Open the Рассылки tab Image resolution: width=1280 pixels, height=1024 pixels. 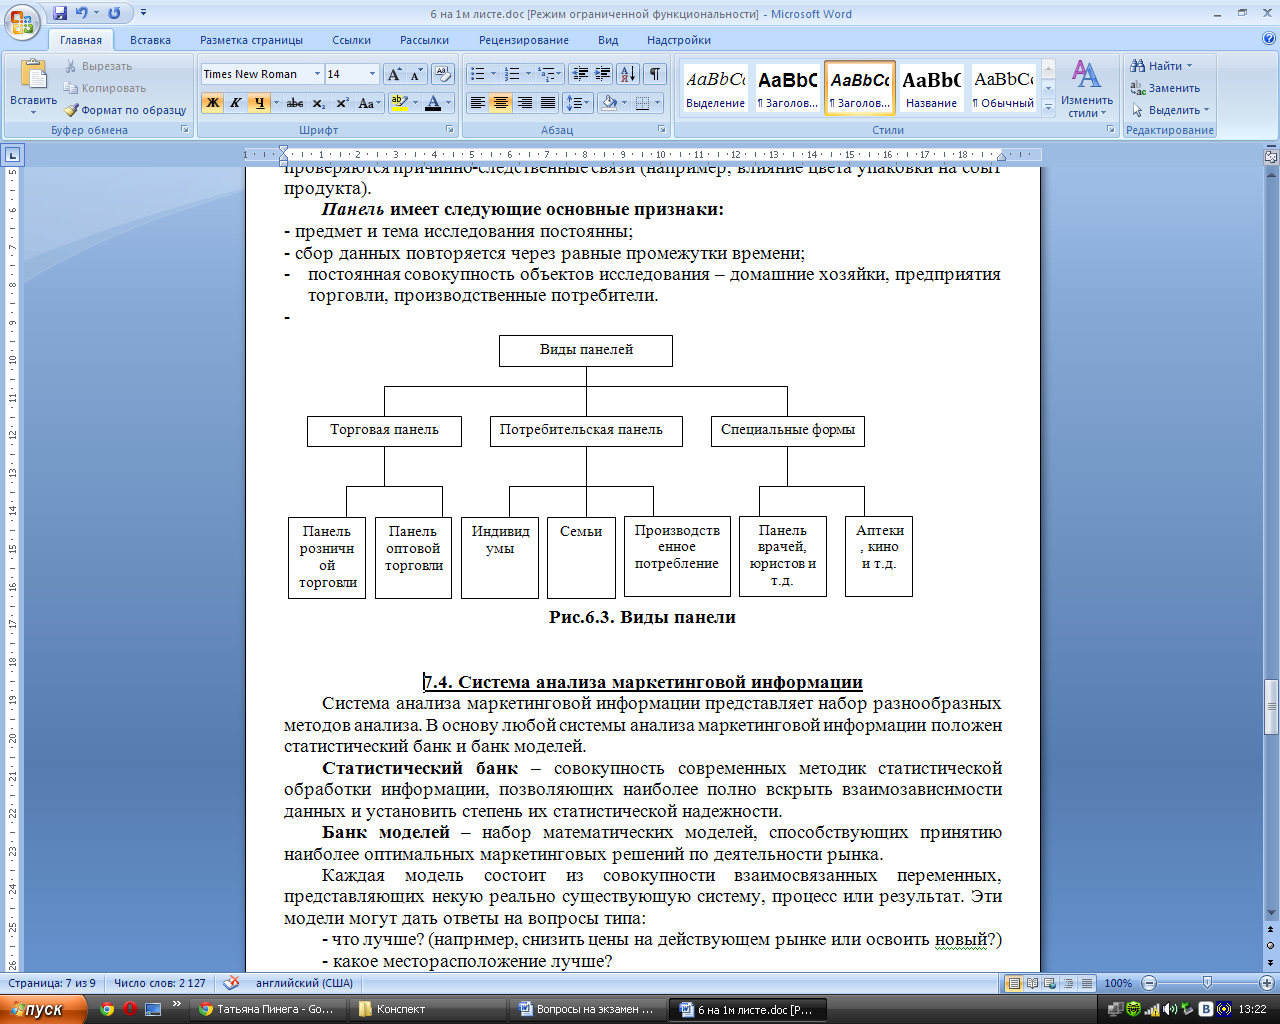point(424,40)
